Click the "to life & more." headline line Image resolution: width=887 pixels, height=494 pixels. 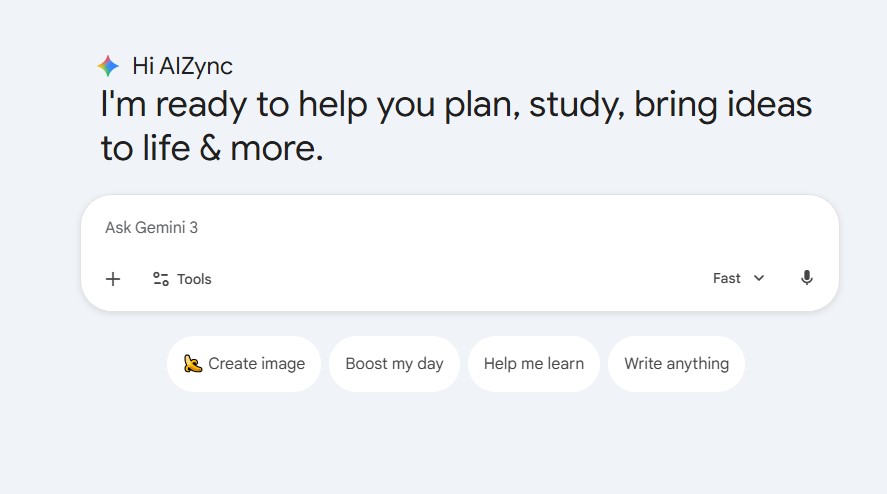(x=211, y=148)
